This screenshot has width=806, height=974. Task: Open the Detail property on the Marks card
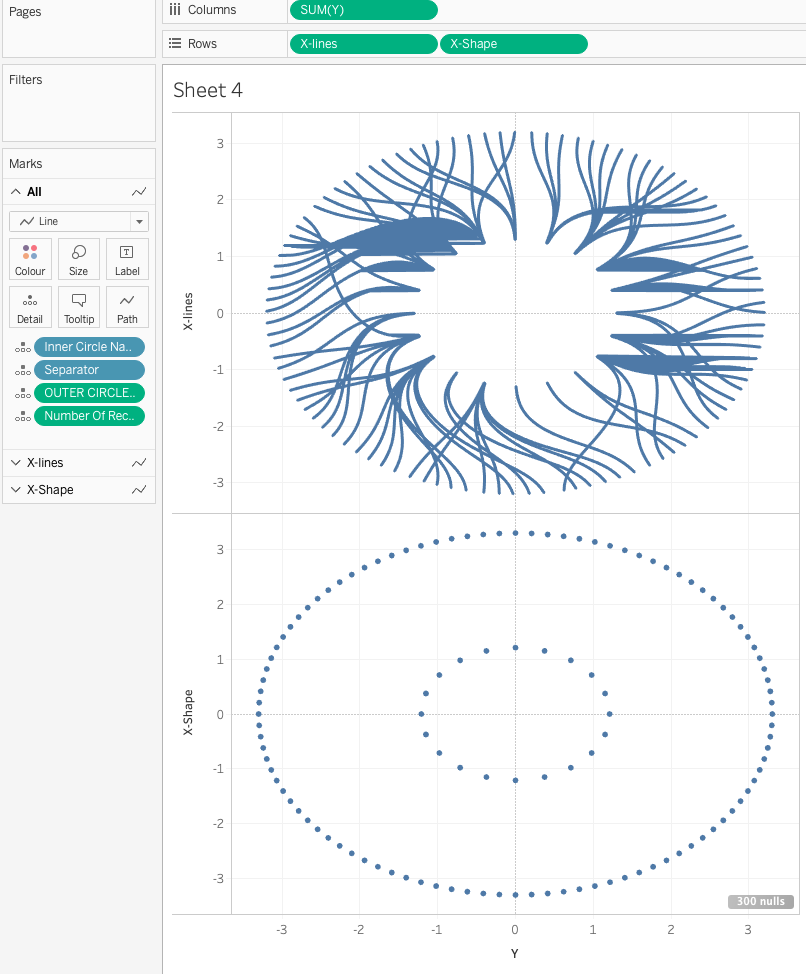pyautogui.click(x=30, y=307)
